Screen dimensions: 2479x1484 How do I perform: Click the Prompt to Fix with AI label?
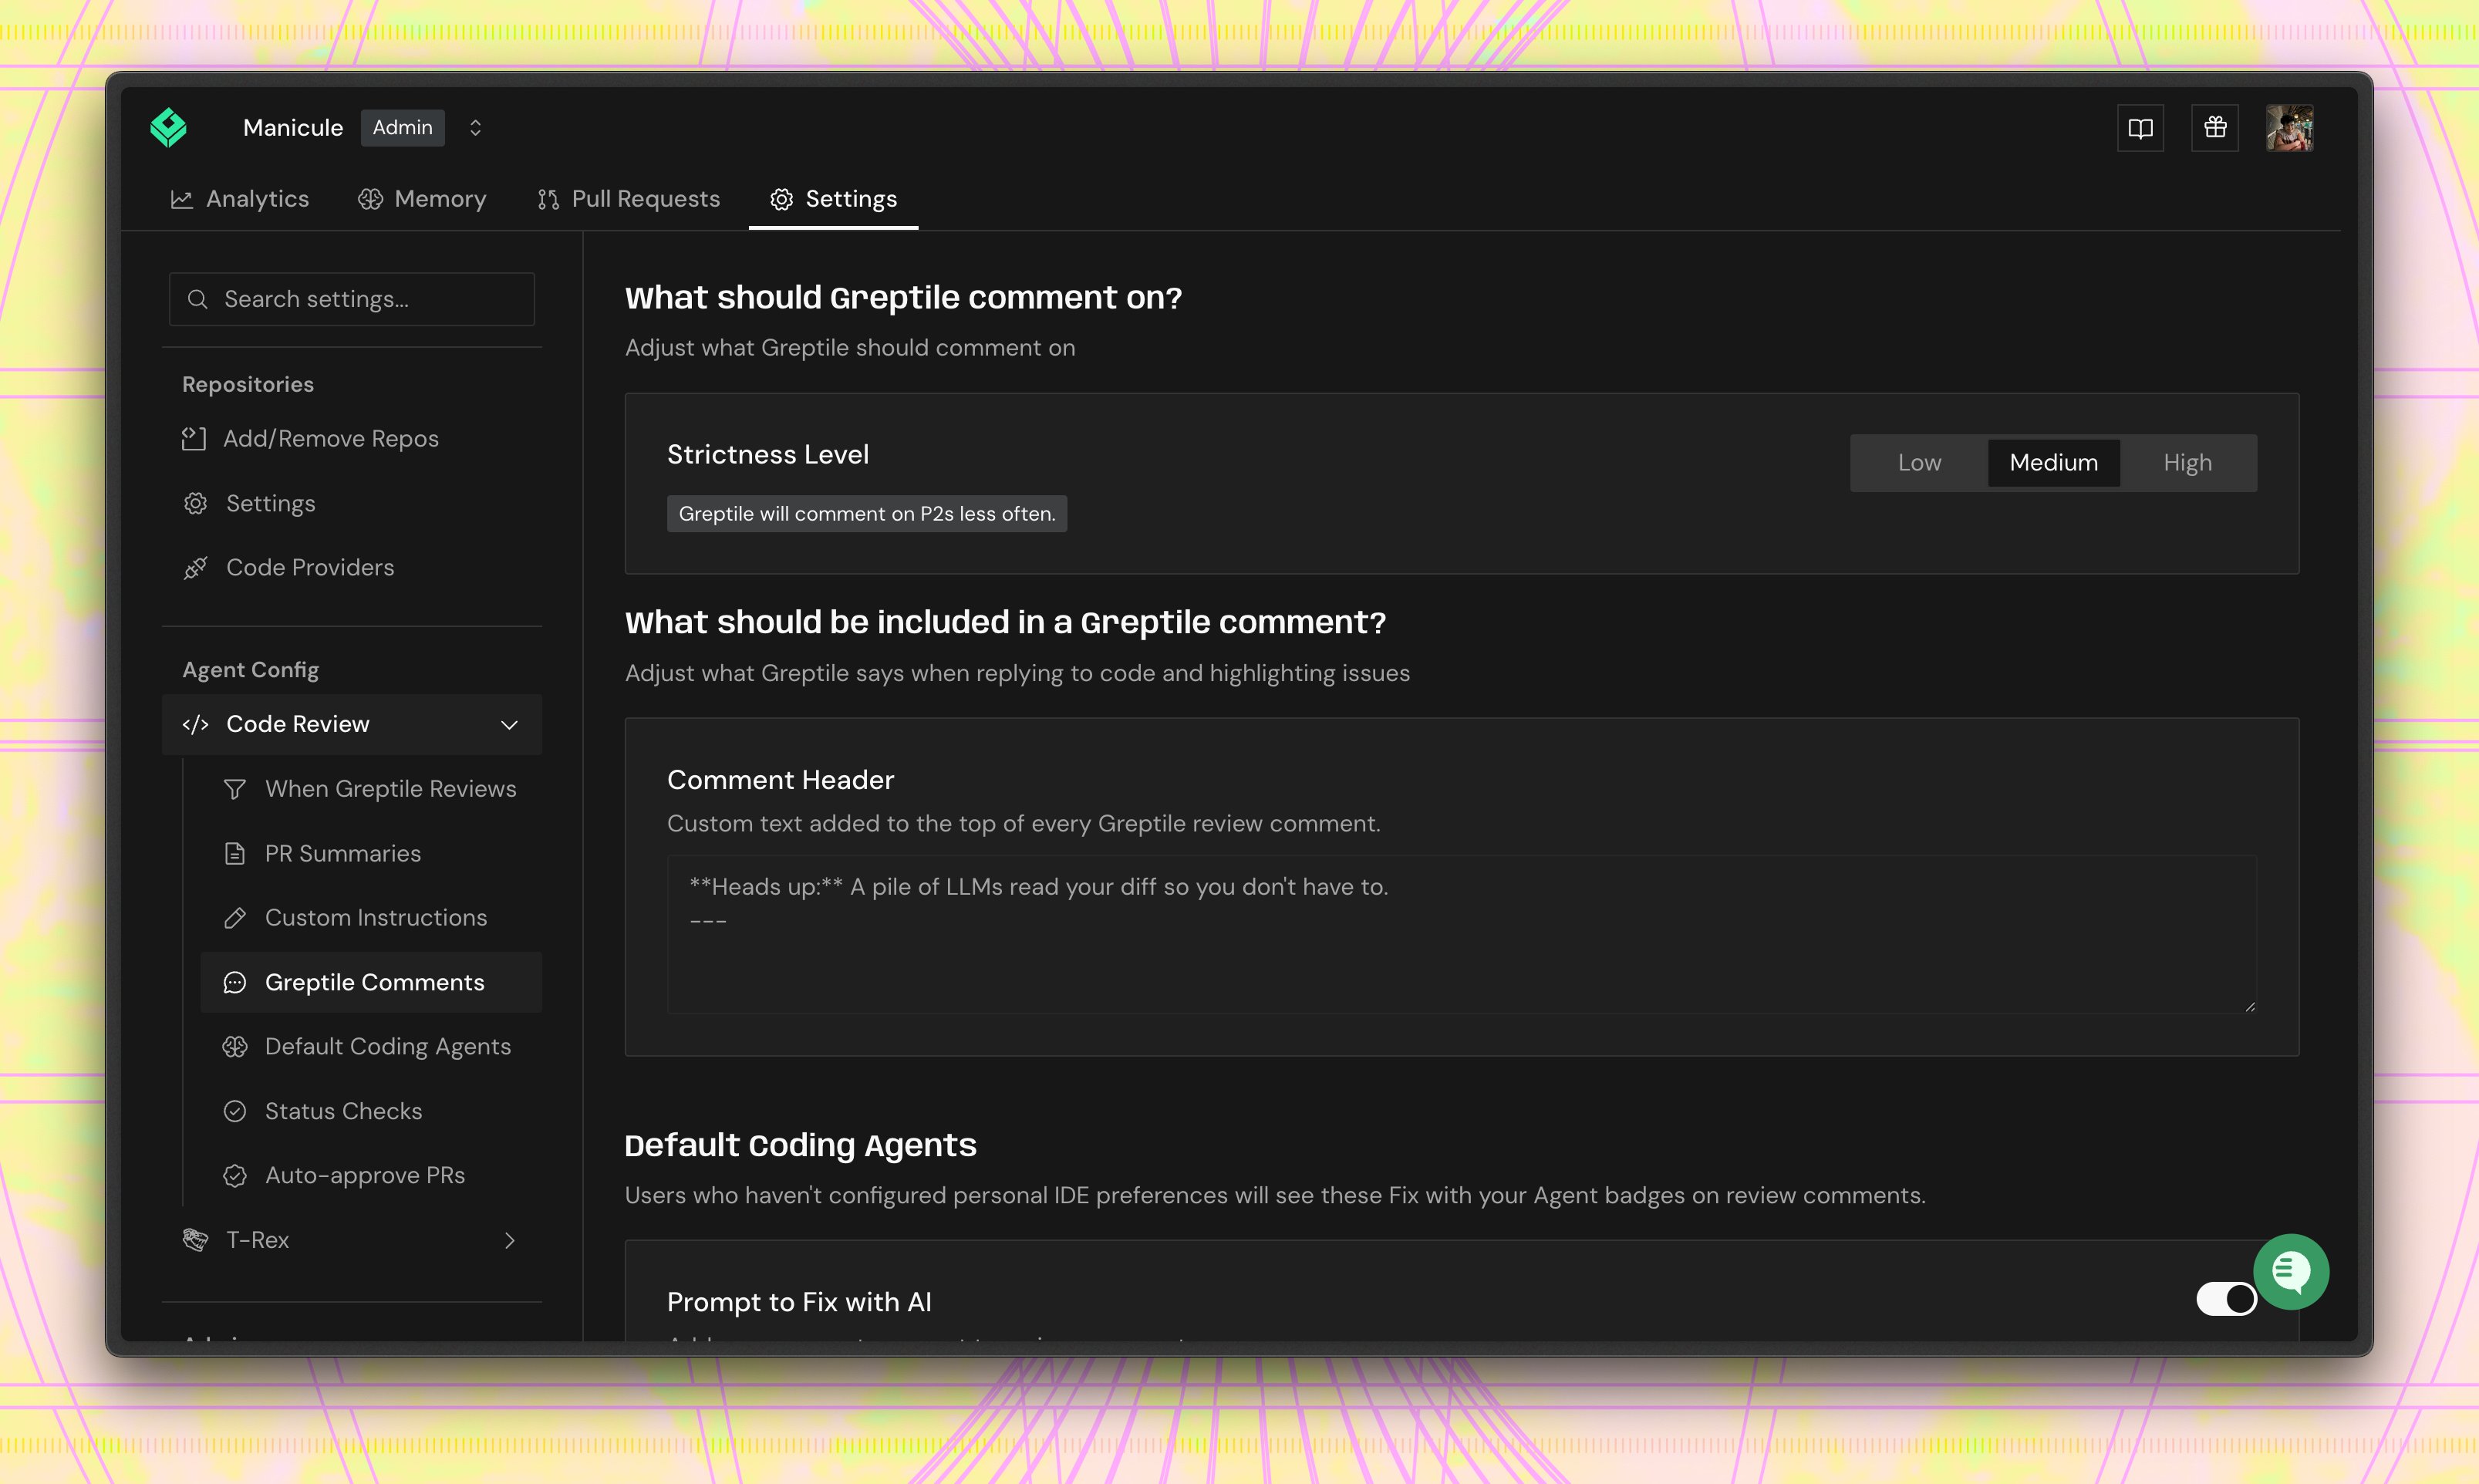point(799,1302)
